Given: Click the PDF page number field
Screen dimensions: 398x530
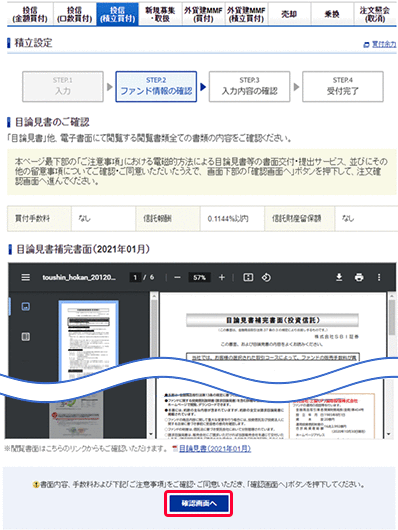Looking at the screenshot, I should click(x=135, y=278).
